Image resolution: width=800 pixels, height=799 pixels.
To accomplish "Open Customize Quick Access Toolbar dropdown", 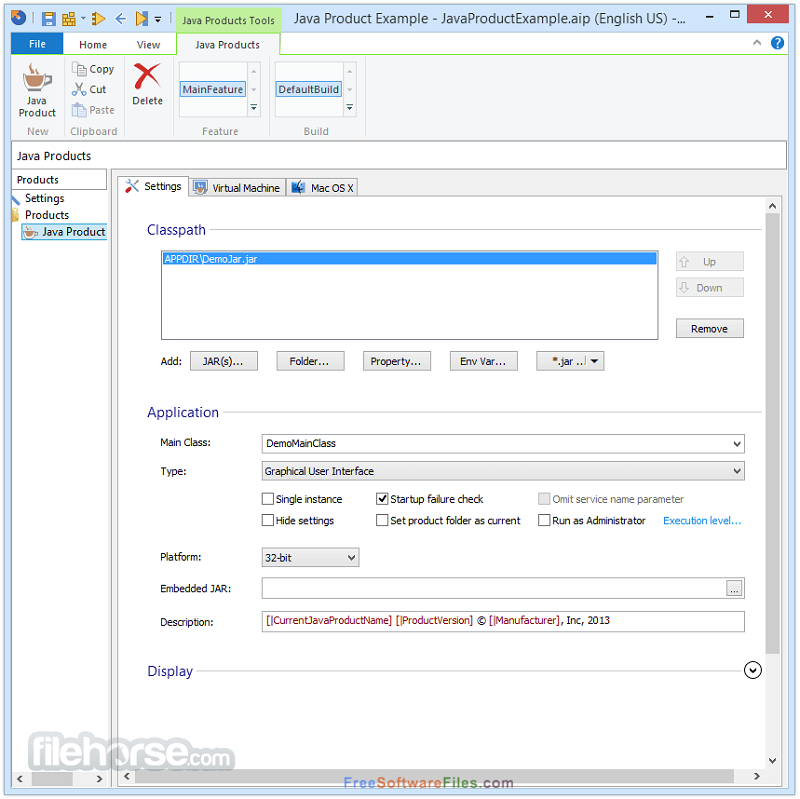I will coord(158,19).
